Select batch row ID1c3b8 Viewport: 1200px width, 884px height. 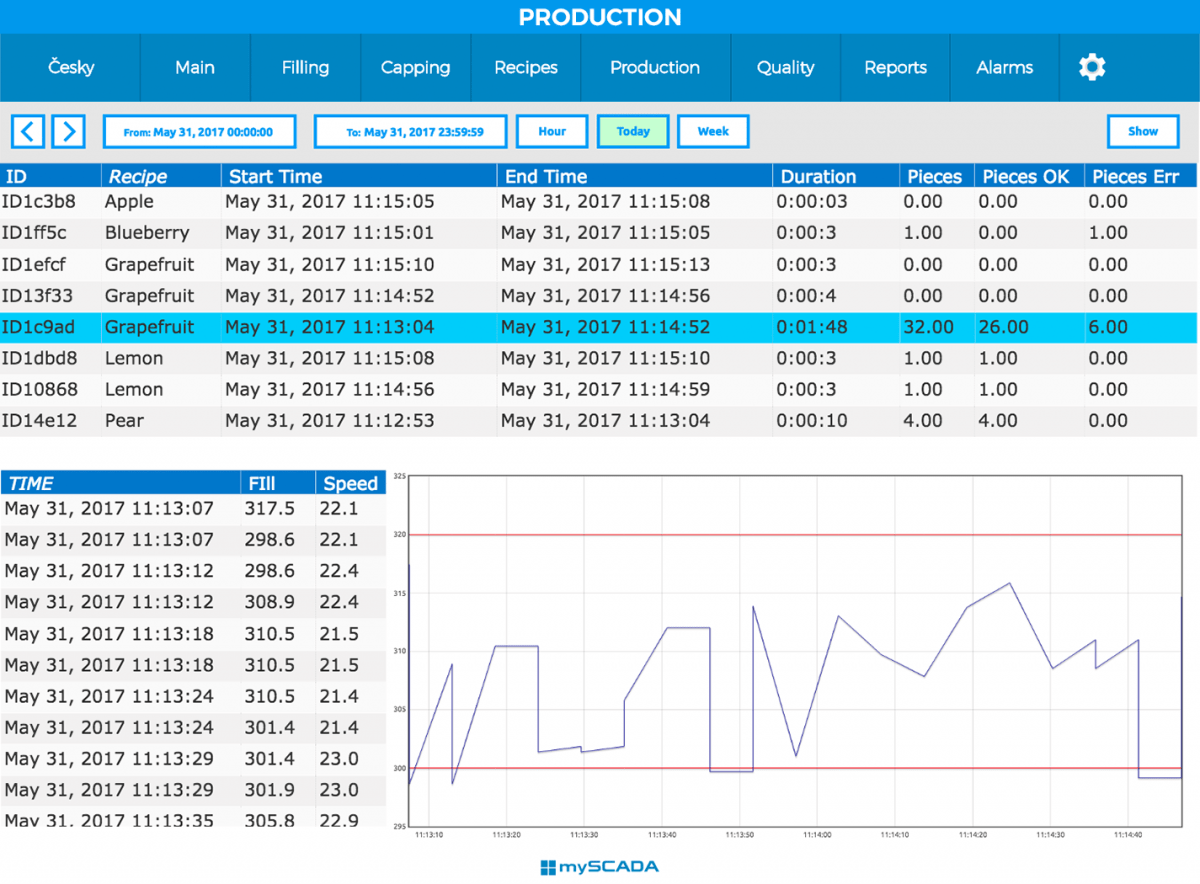pyautogui.click(x=598, y=202)
